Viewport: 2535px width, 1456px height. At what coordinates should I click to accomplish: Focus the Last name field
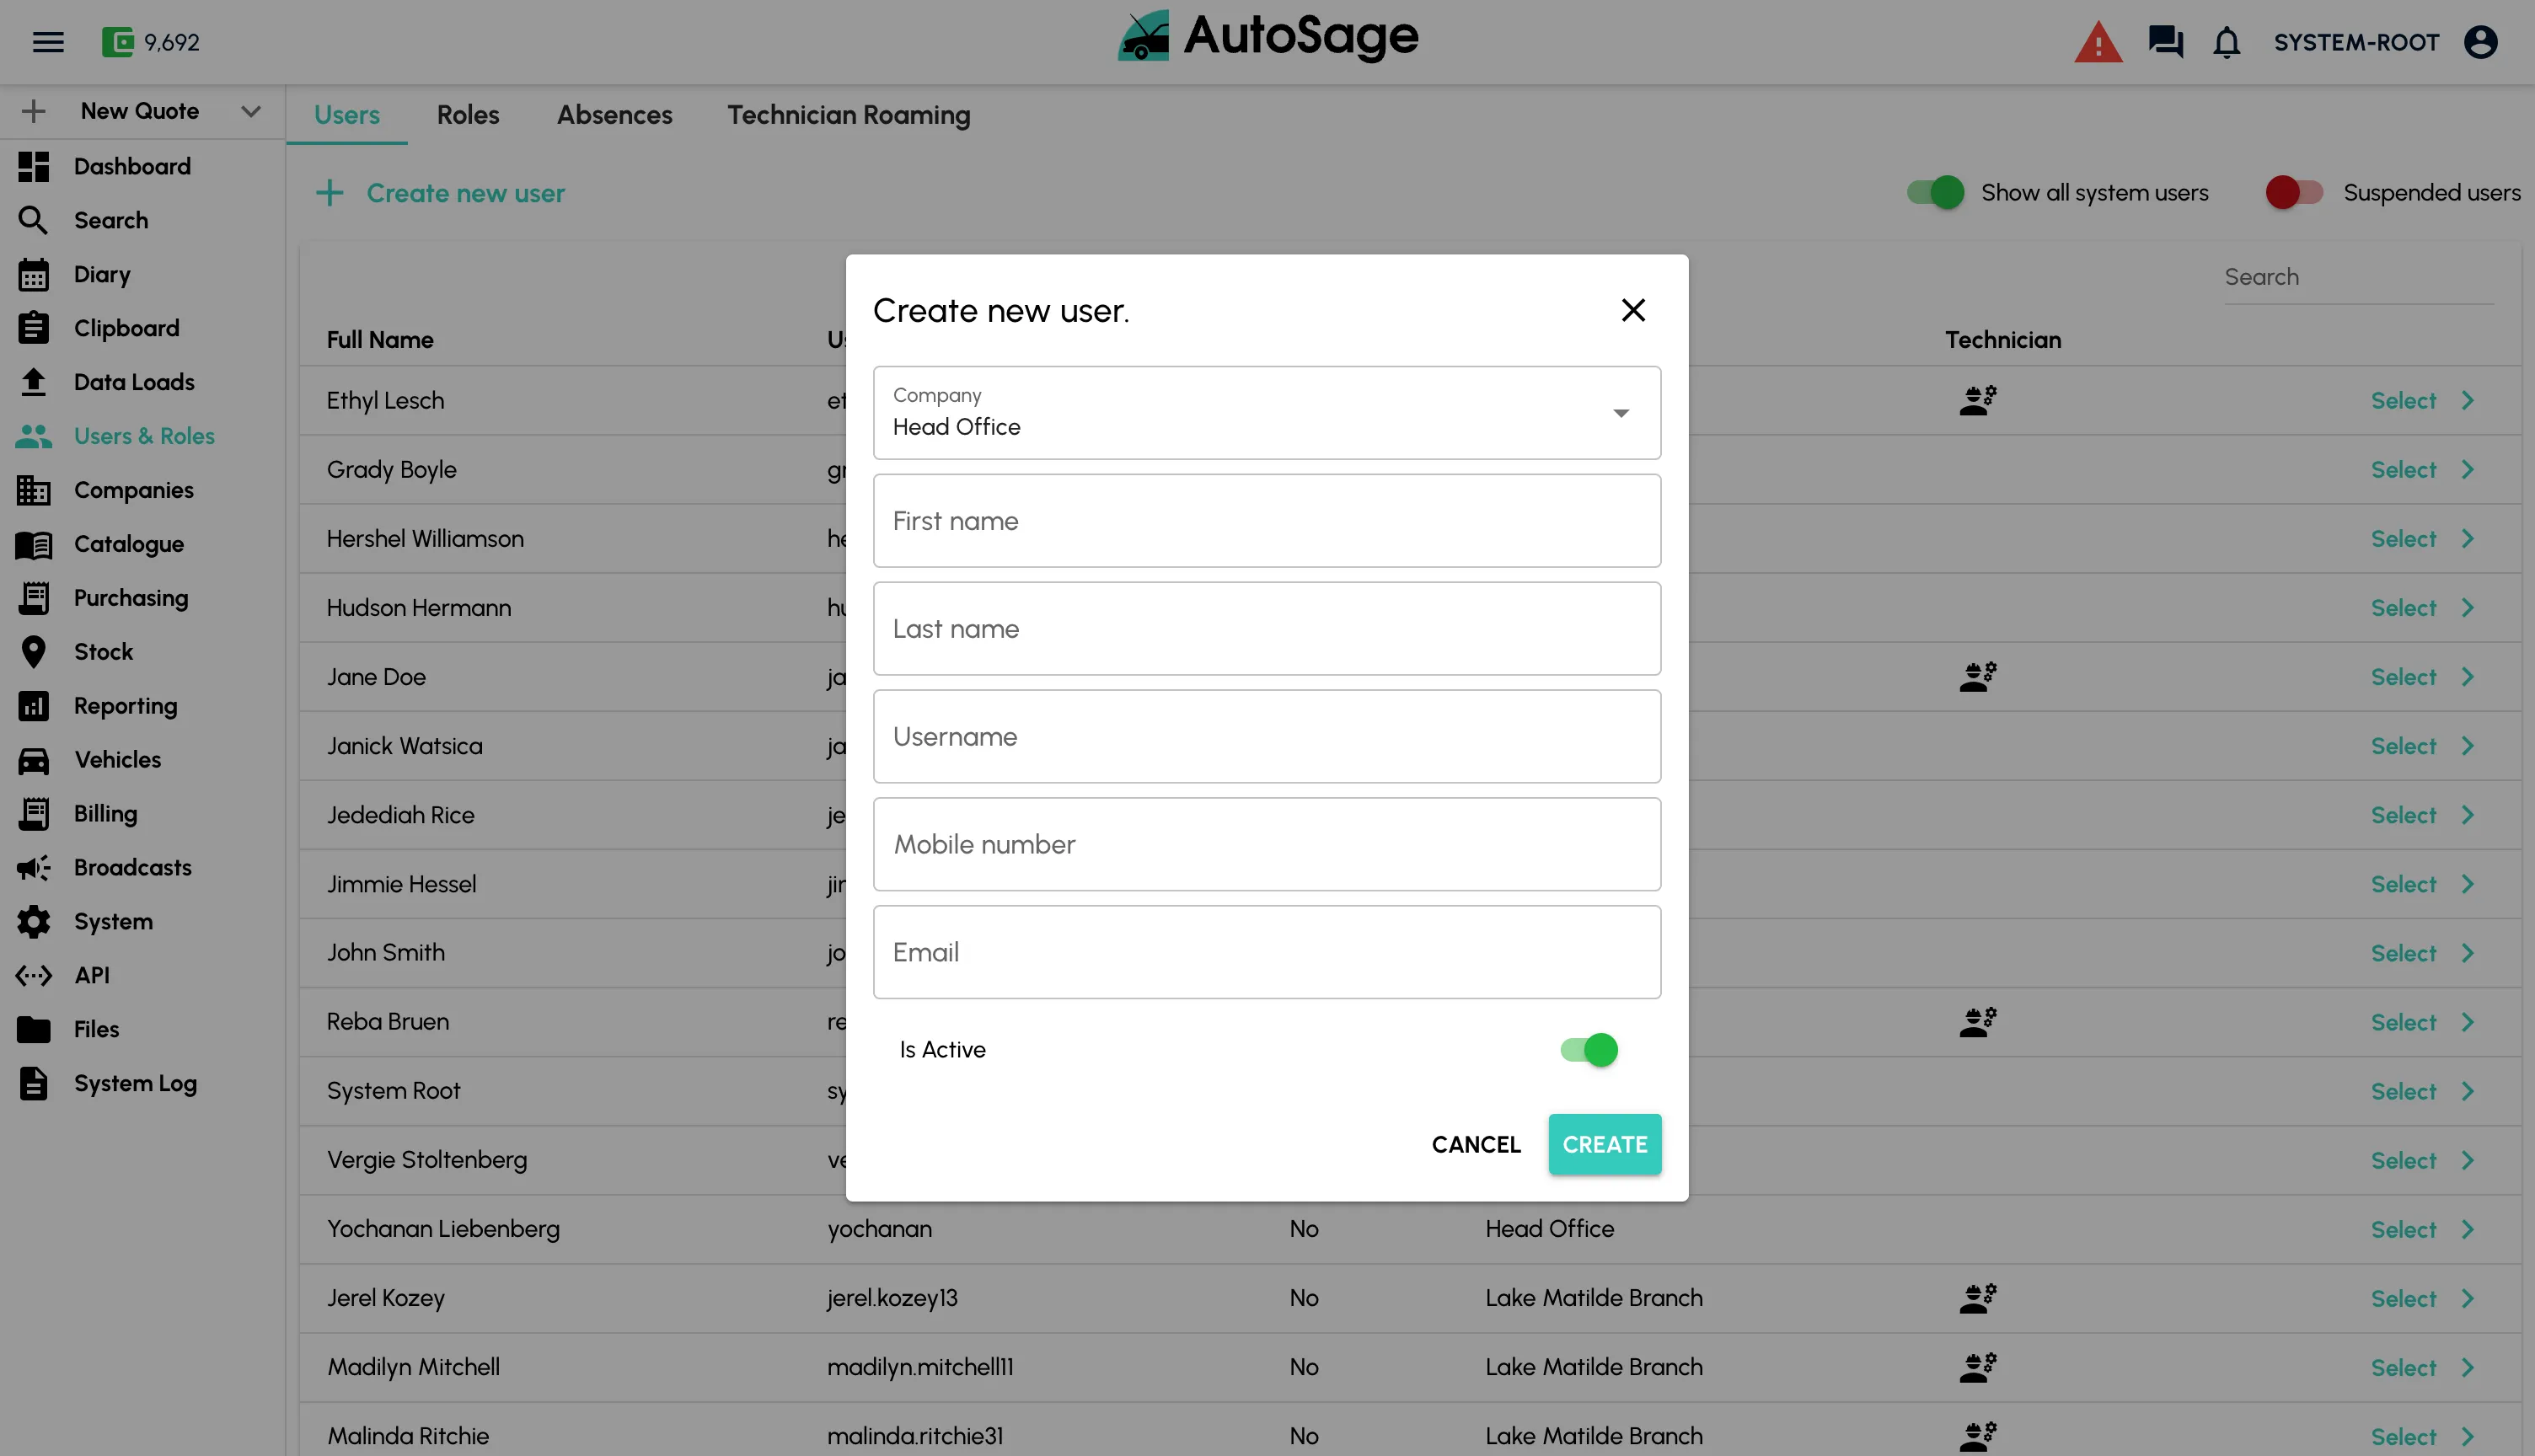coord(1267,629)
